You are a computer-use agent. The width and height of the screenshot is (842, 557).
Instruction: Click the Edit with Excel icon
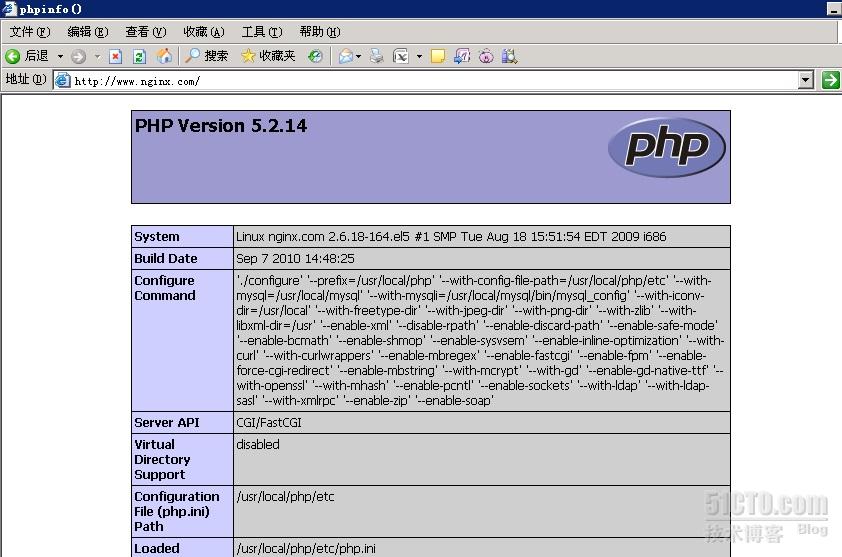[x=401, y=56]
